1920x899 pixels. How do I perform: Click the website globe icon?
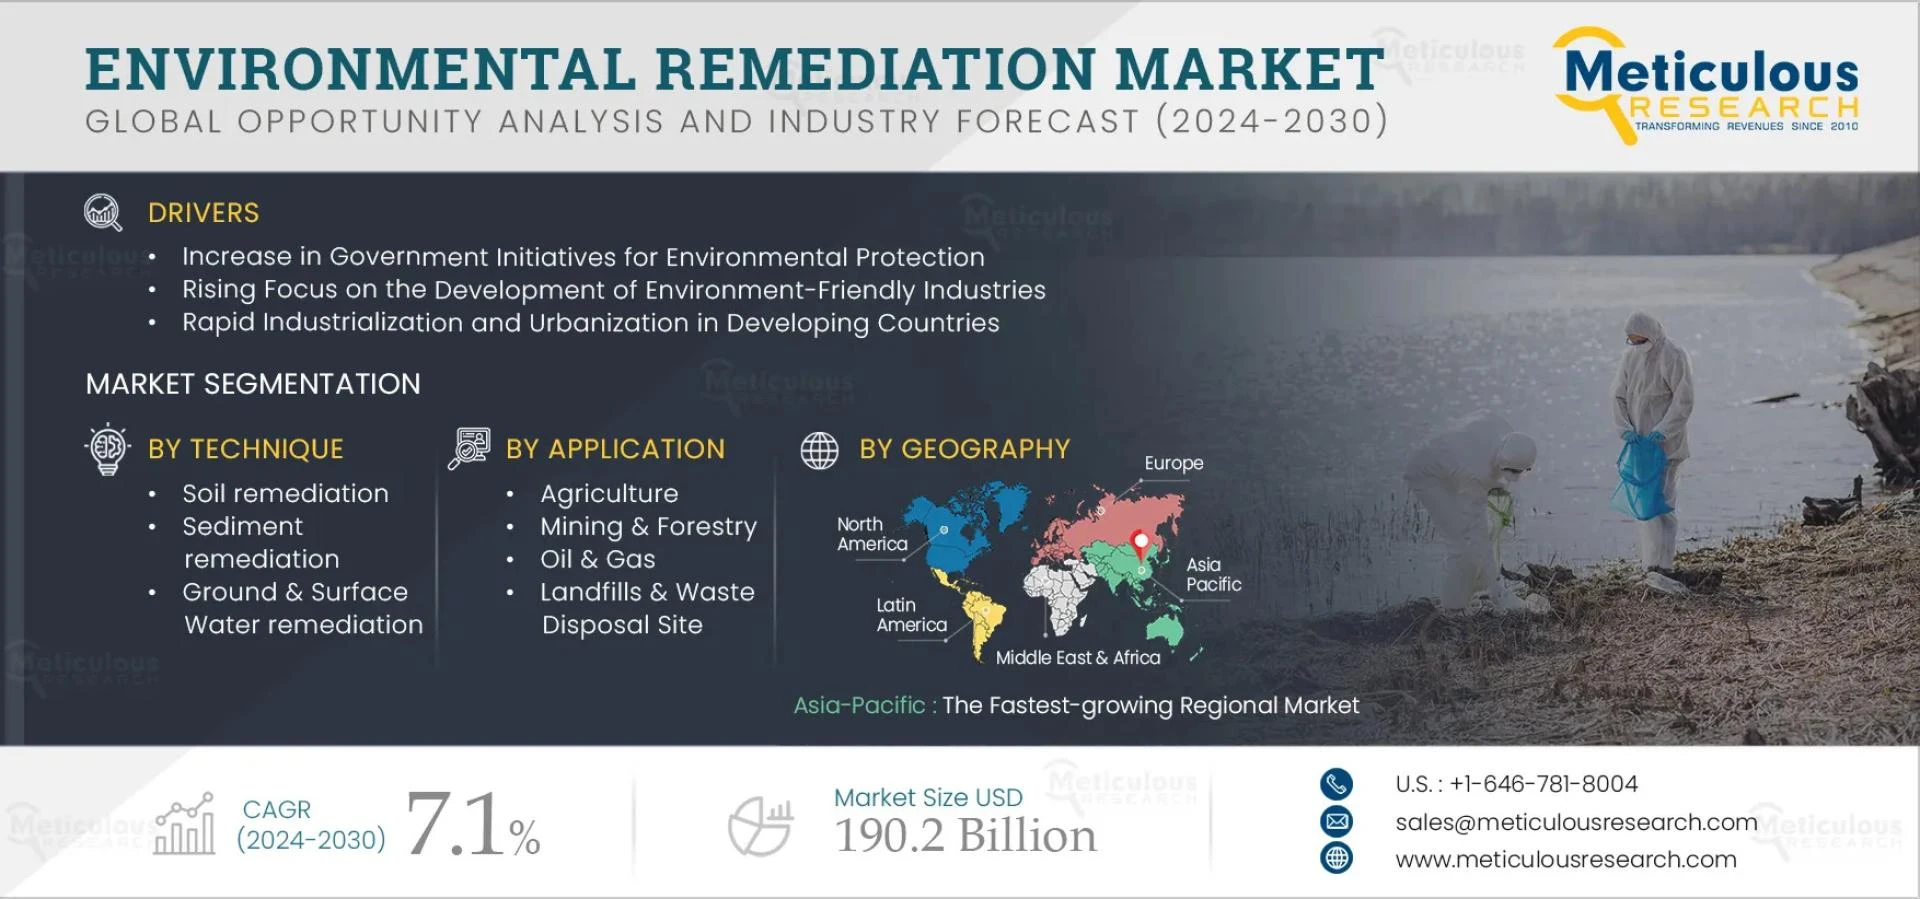[1336, 859]
